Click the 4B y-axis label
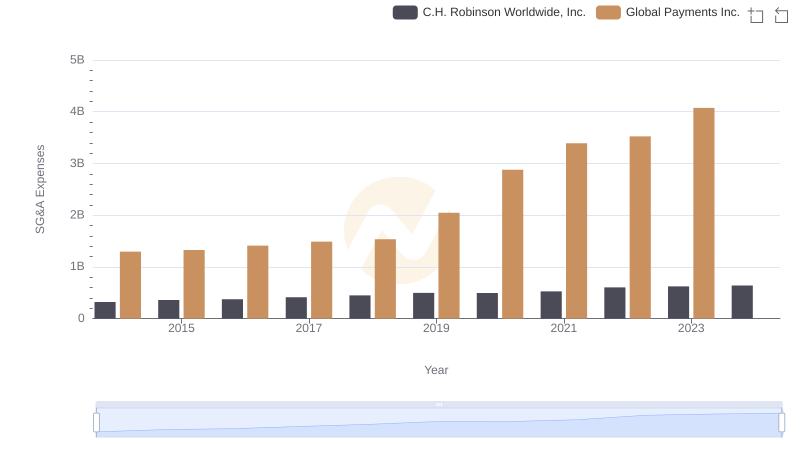The width and height of the screenshot is (800, 461). point(77,111)
